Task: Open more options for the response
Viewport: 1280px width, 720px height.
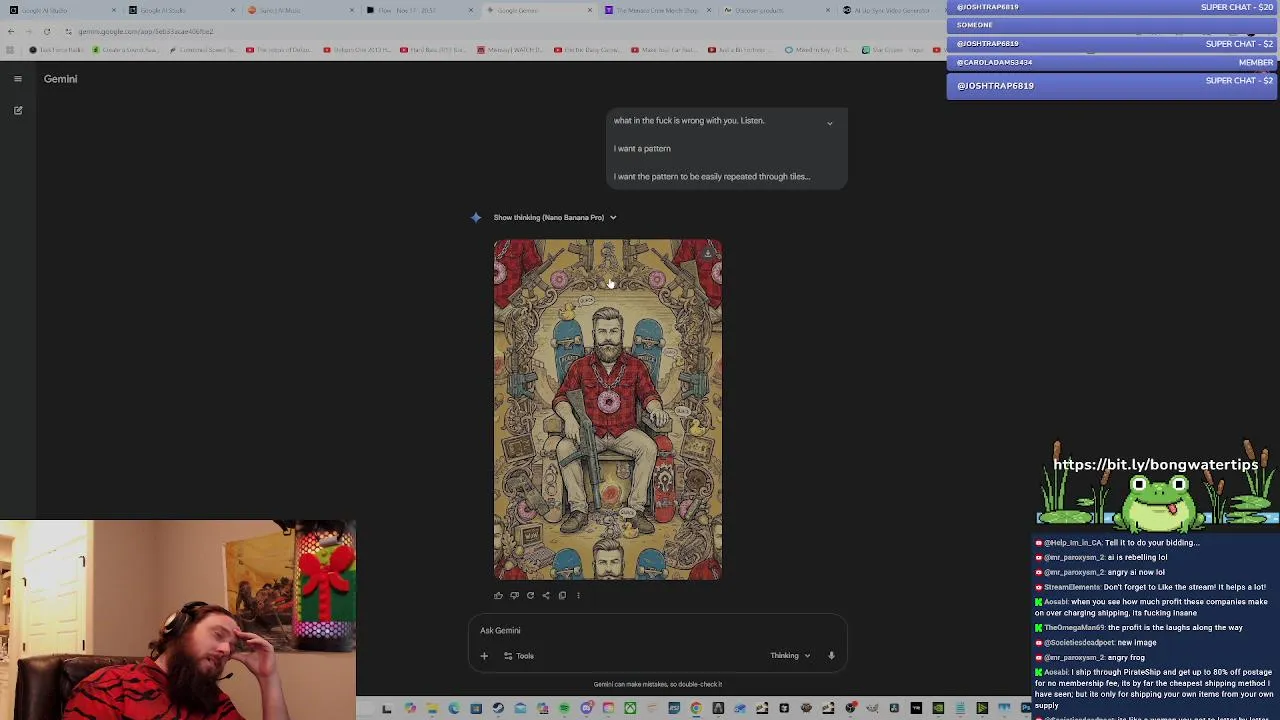Action: point(578,595)
